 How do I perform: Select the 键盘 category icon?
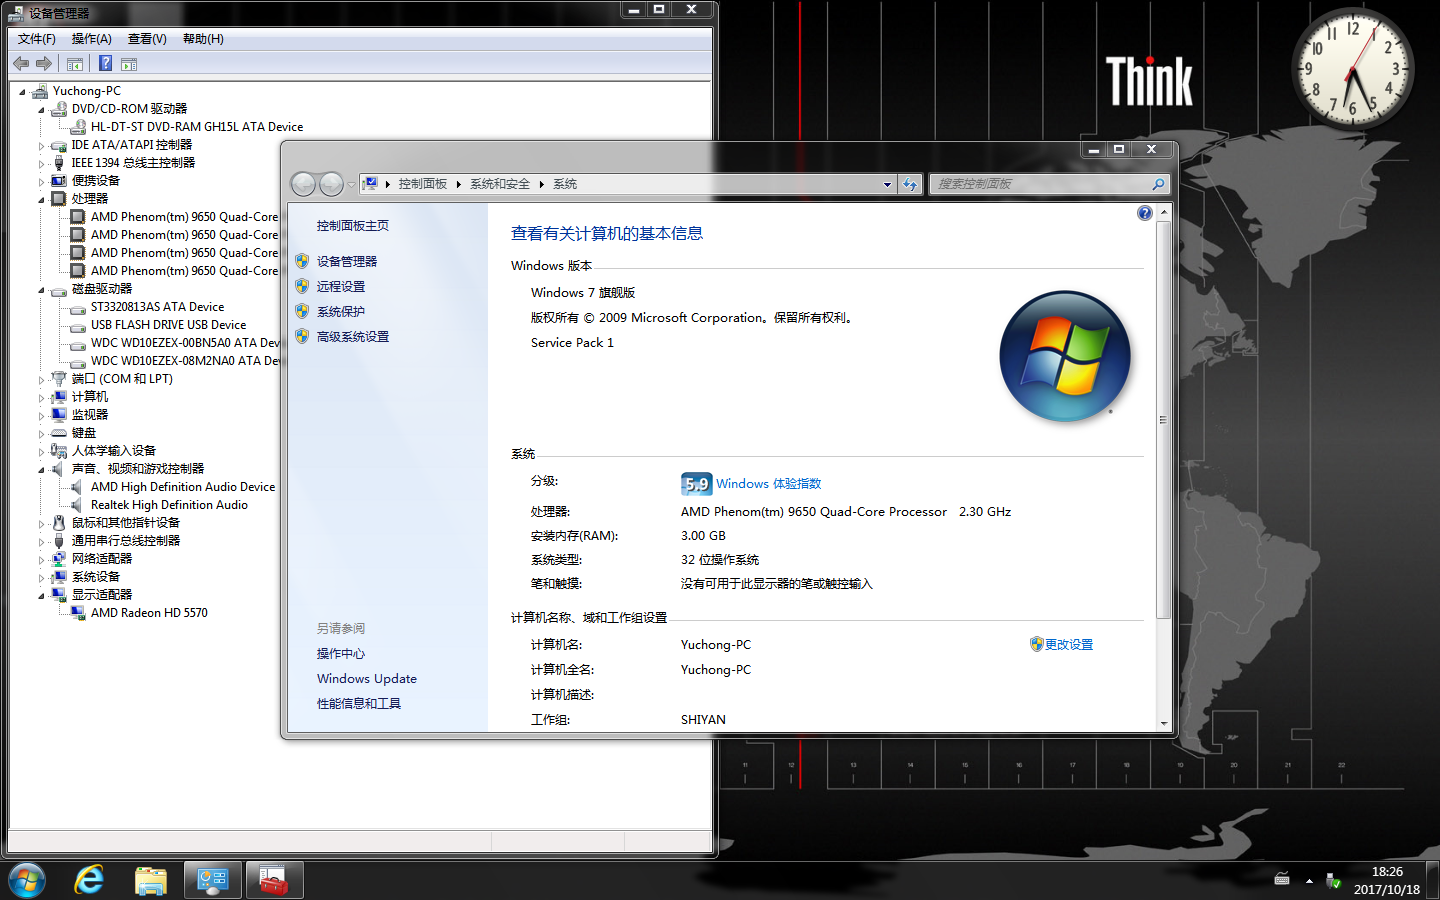tap(59, 433)
